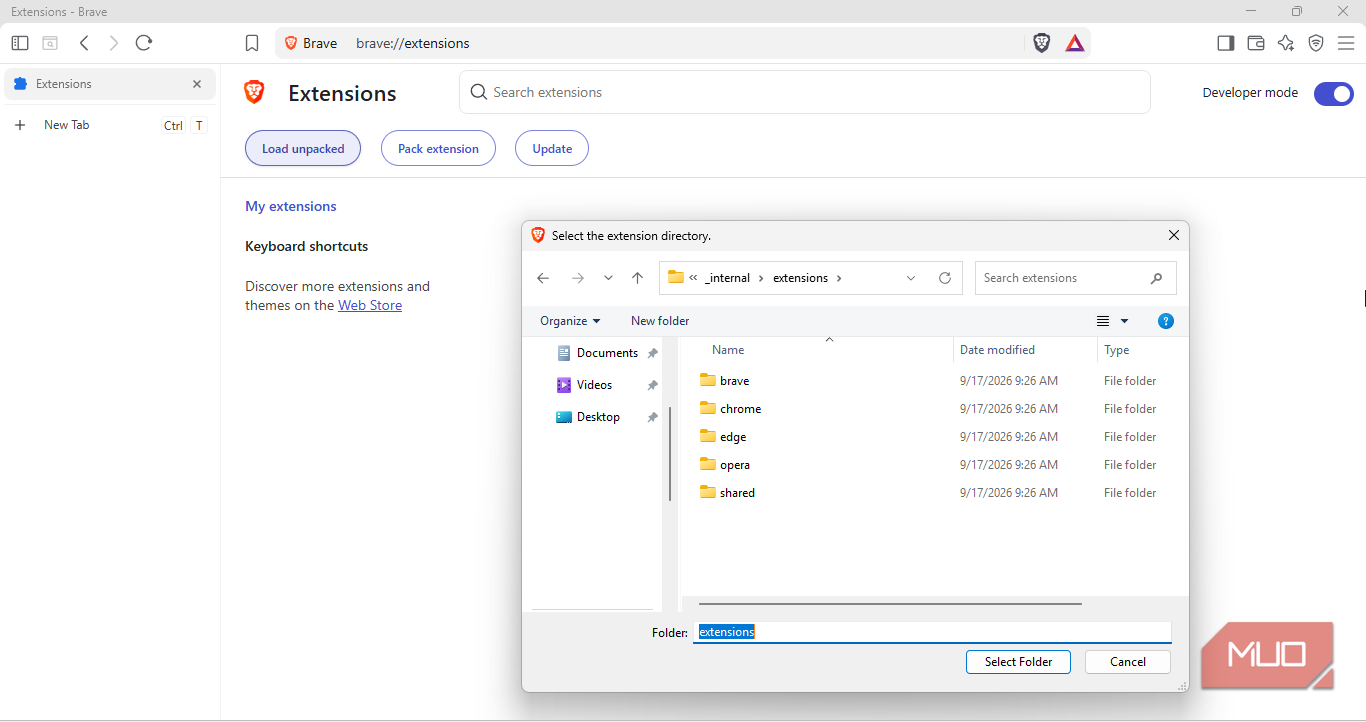Select the edge folder
Viewport: 1366px width, 722px height.
pyautogui.click(x=723, y=437)
